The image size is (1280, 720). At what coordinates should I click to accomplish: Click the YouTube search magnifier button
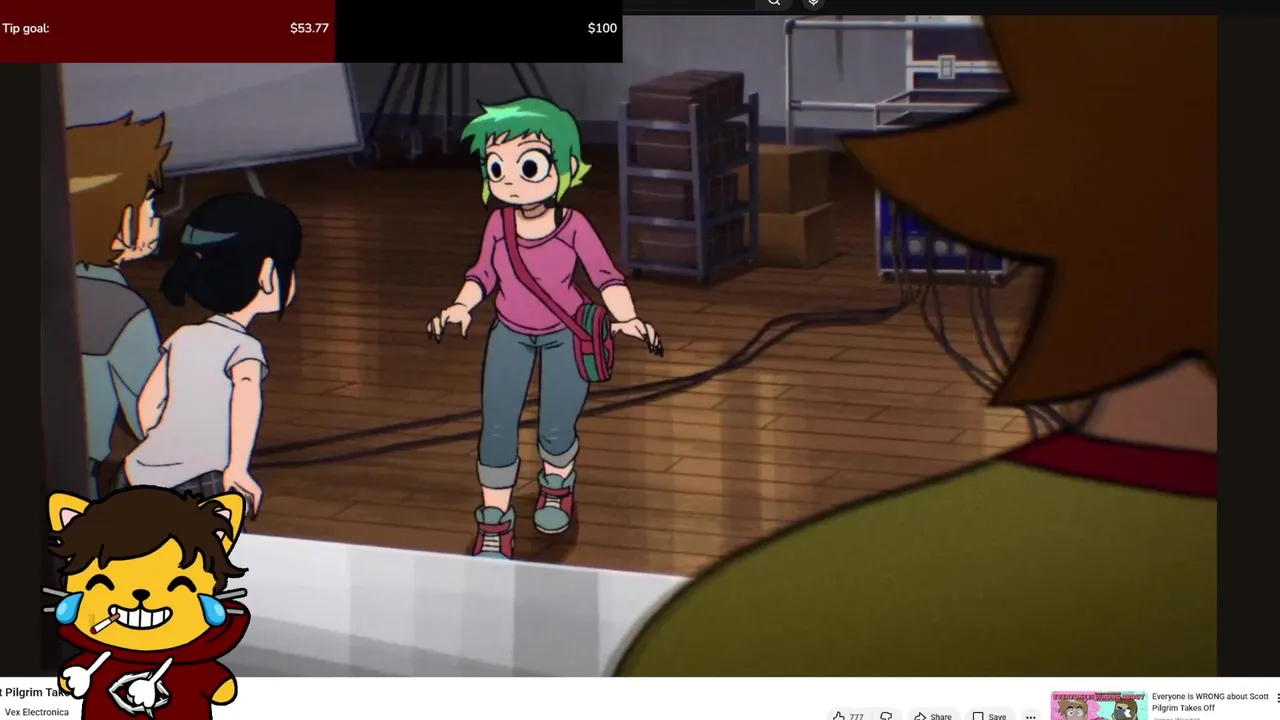773,3
